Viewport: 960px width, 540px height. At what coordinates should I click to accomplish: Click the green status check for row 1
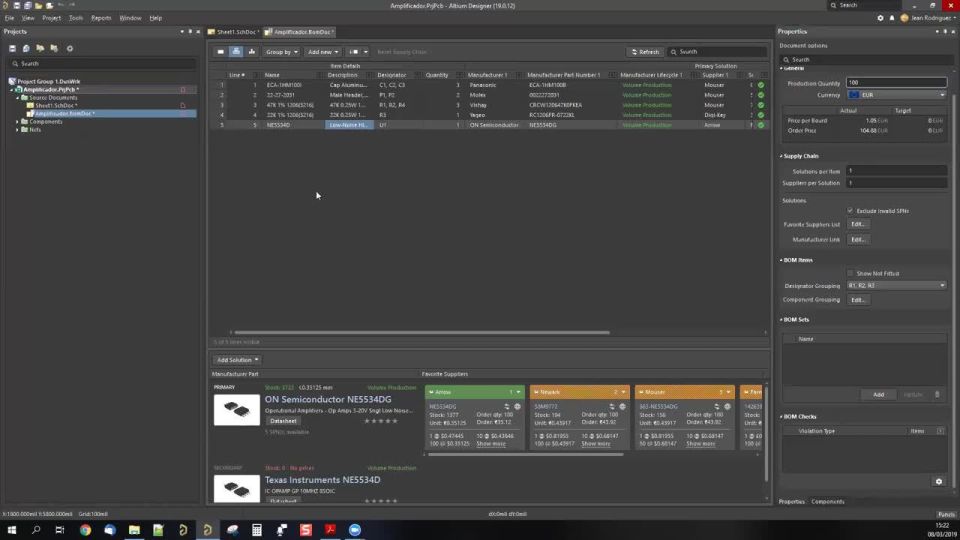tap(761, 85)
